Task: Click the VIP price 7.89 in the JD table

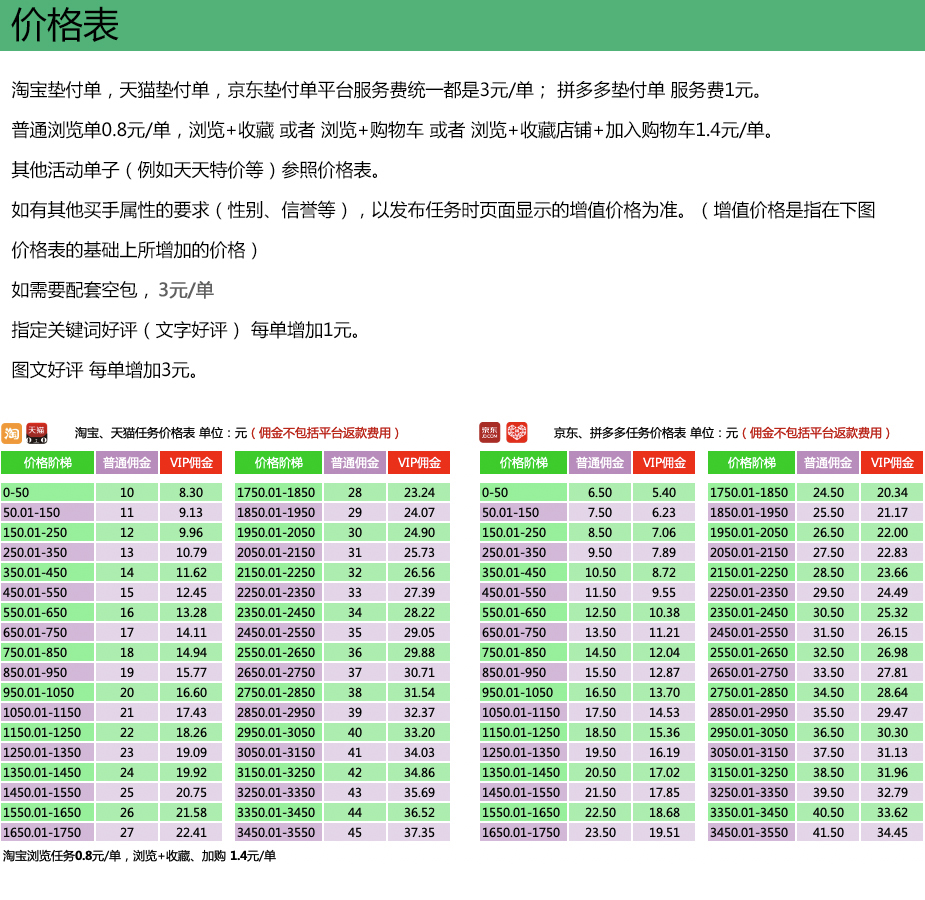Action: click(664, 553)
